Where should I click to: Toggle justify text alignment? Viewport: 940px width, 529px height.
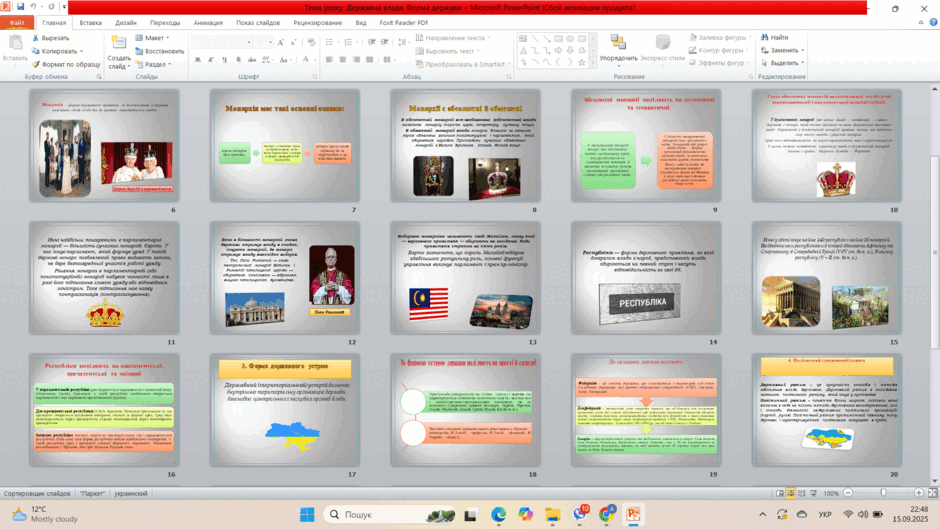point(369,59)
